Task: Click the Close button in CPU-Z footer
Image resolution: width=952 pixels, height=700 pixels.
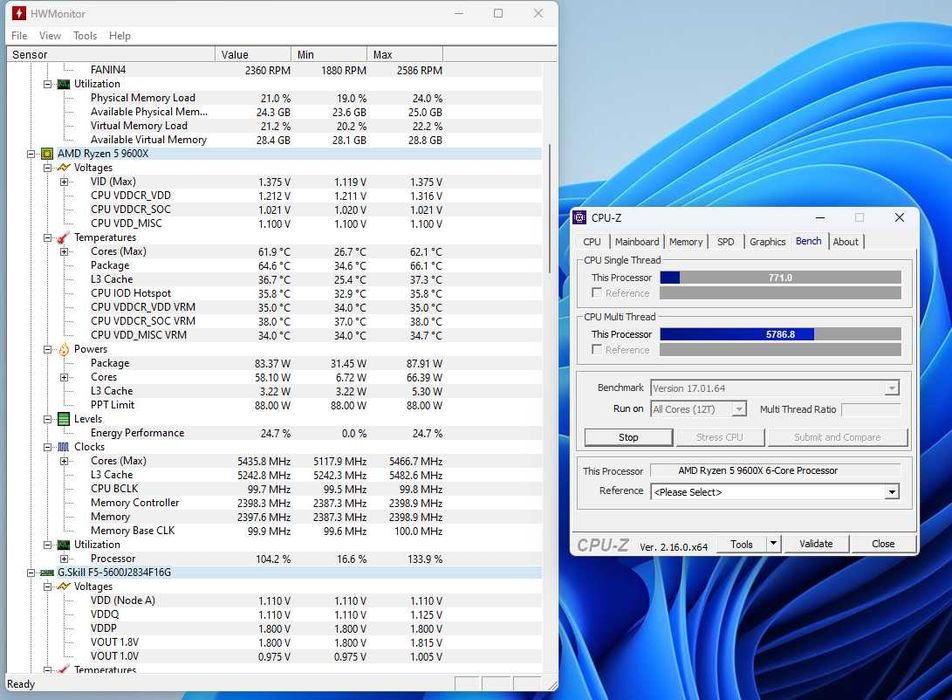Action: pyautogui.click(x=883, y=544)
